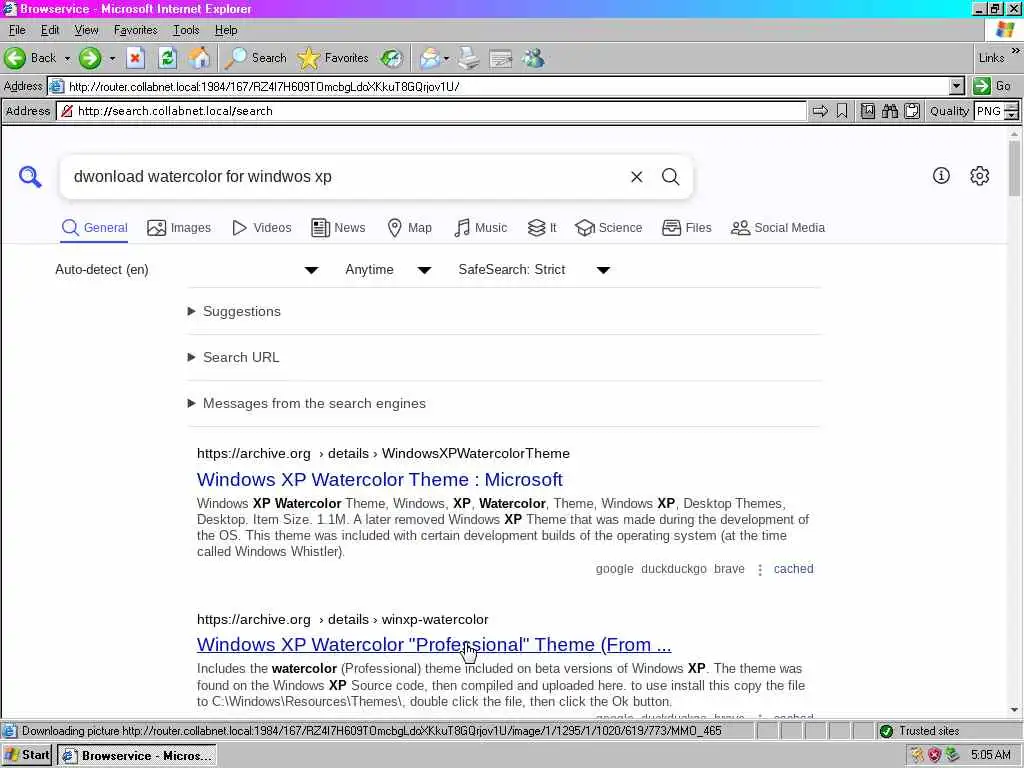Image resolution: width=1024 pixels, height=768 pixels.
Task: Switch to the Social Media tab
Action: (778, 228)
